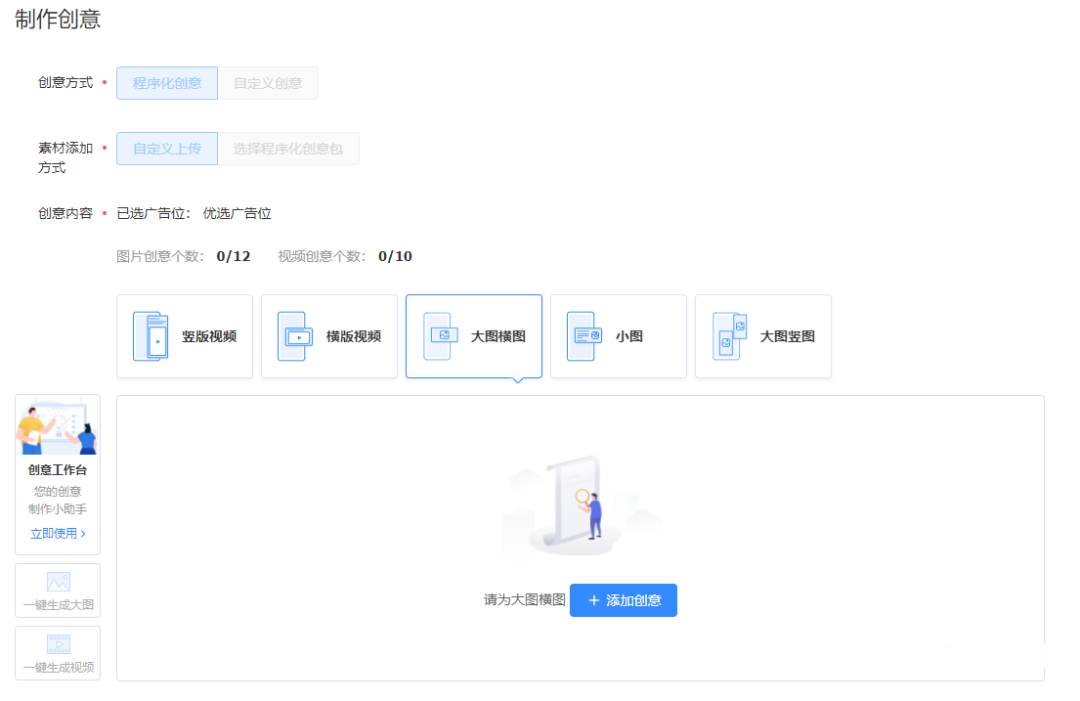1080x701 pixels.
Task: Open the 立即使用 link
Action: 55,533
